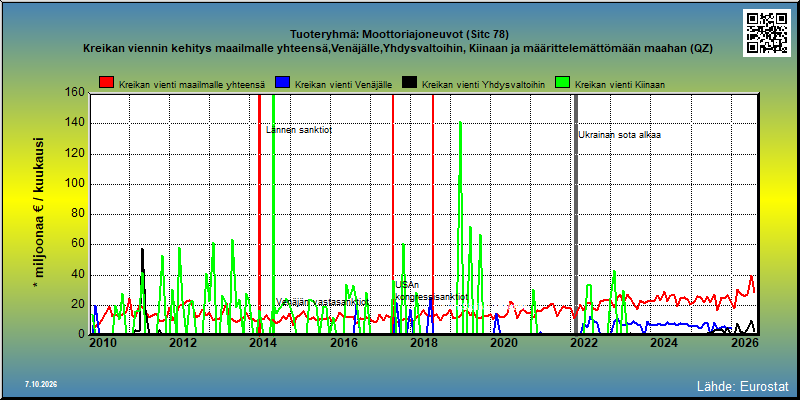Select legend label 'Kreikan vienti Venäjälle'

tap(343, 85)
